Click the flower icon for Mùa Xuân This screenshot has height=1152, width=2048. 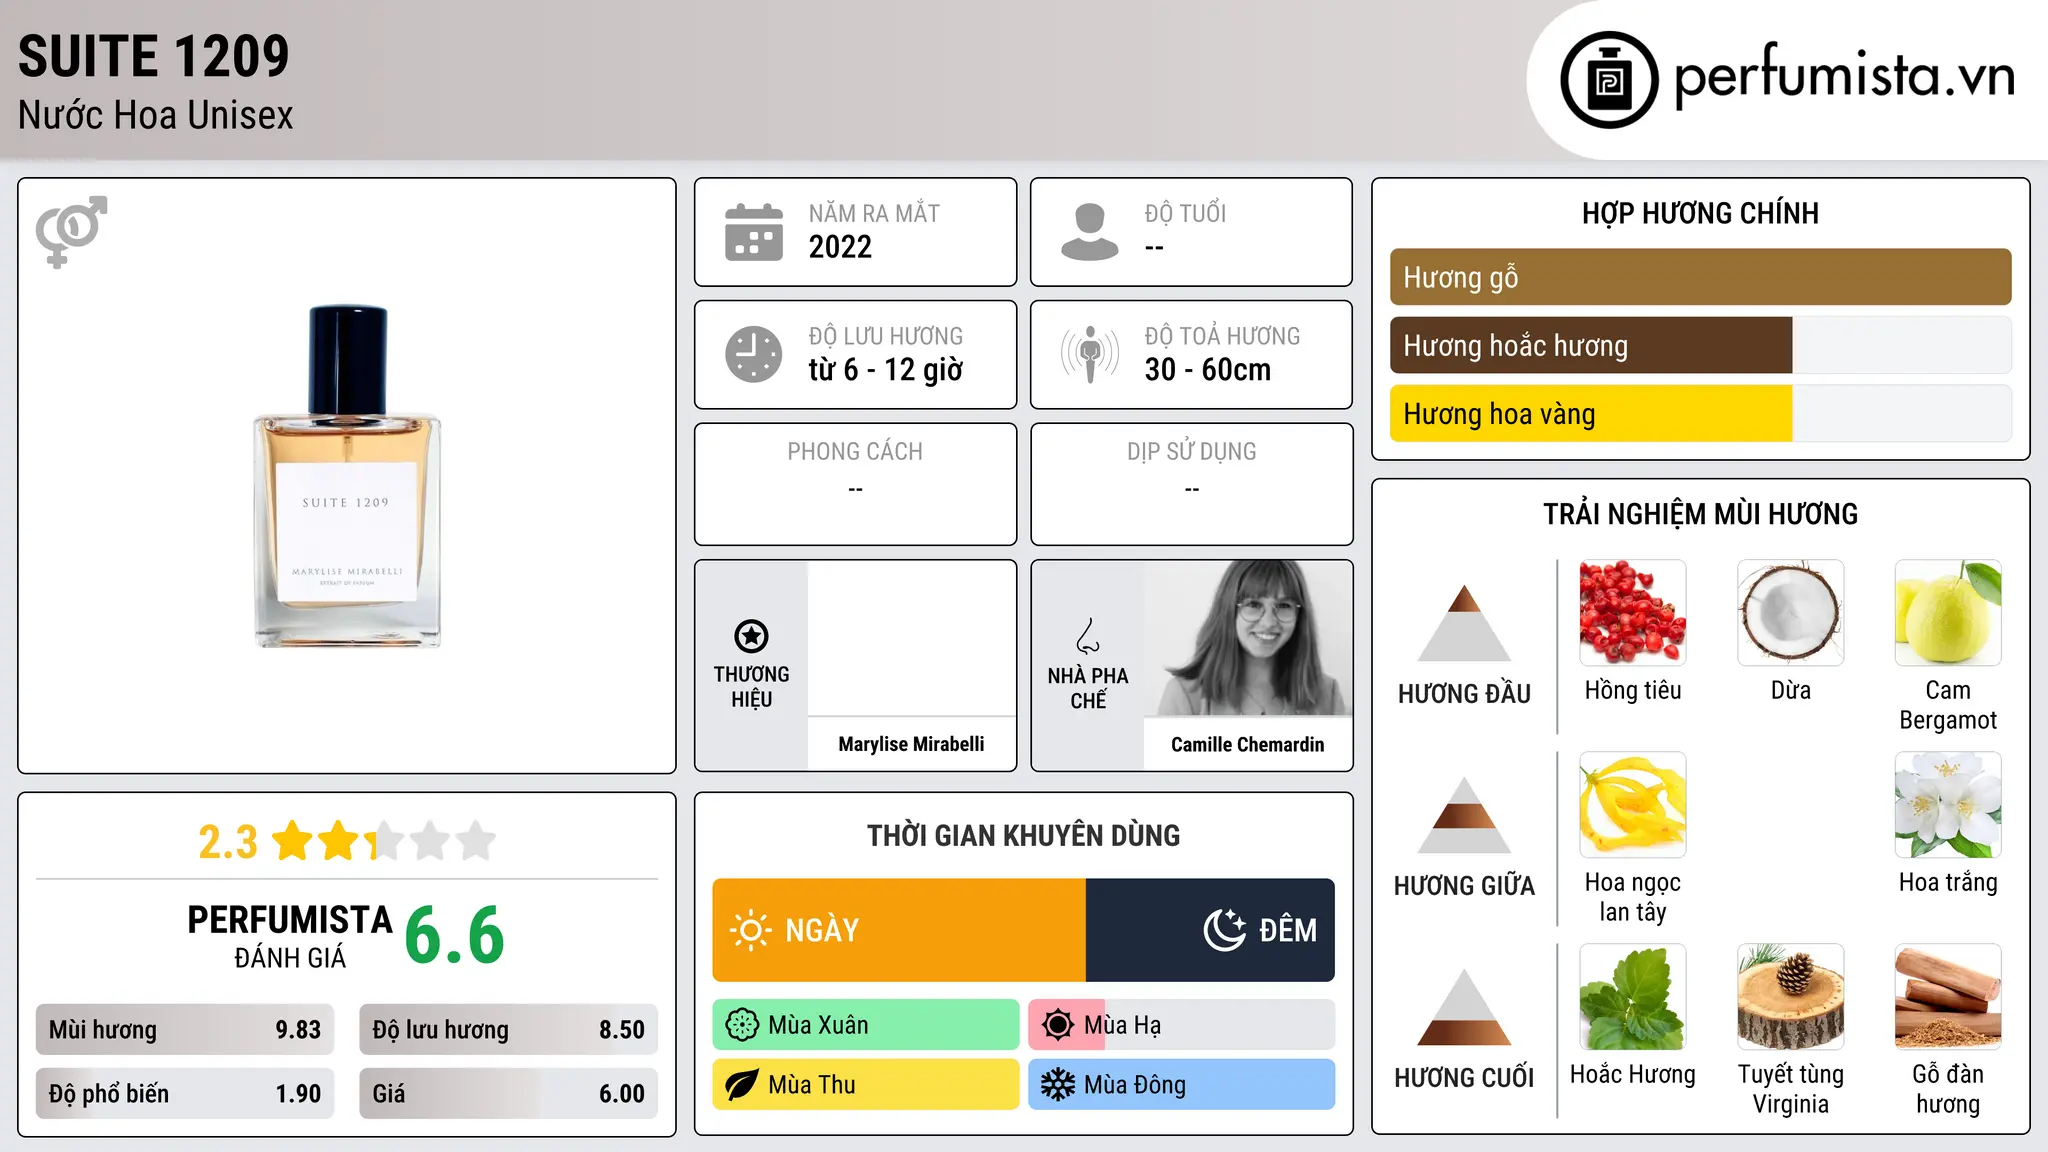pyautogui.click(x=742, y=1025)
